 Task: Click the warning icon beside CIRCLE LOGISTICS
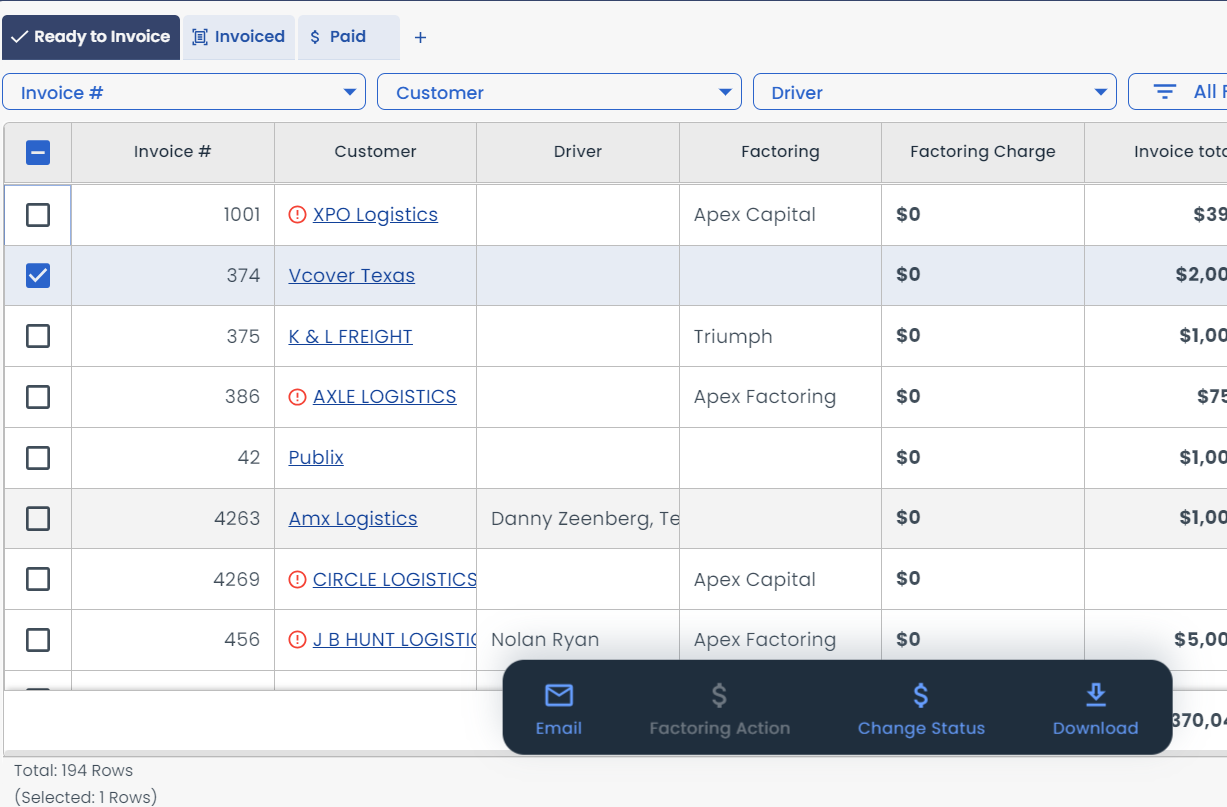(297, 578)
